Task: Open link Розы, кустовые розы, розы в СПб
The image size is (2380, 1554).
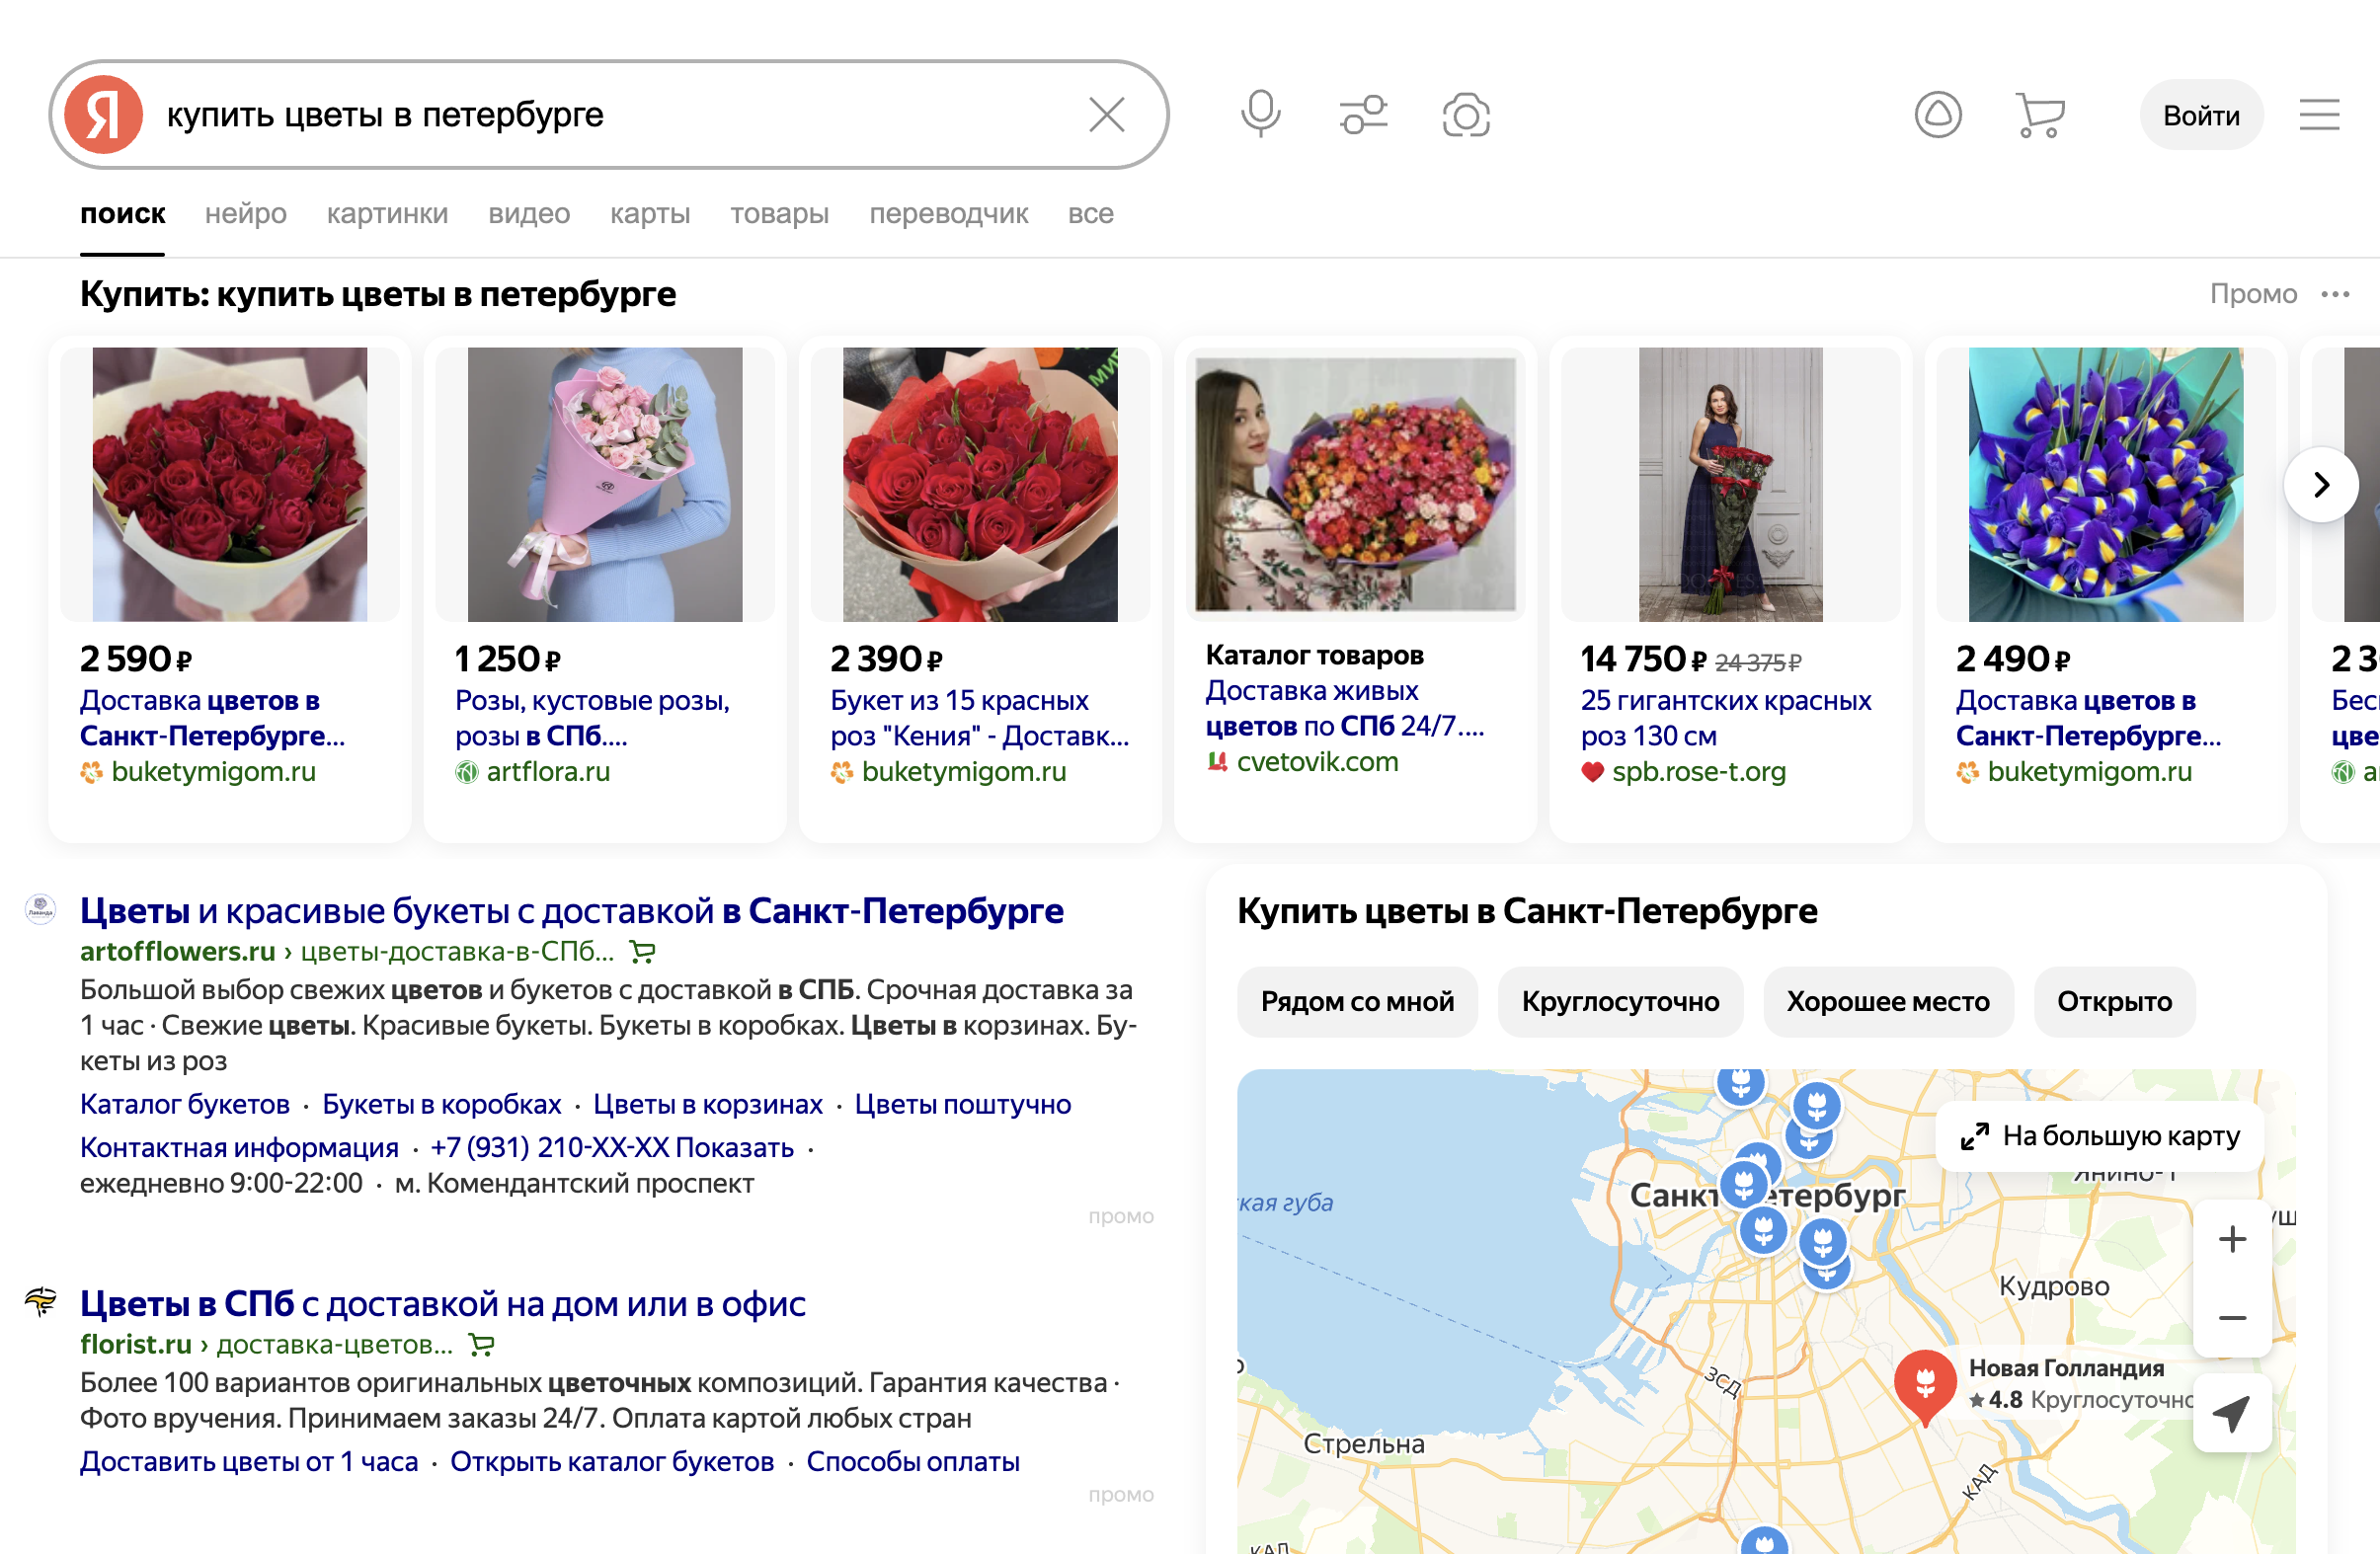Action: tap(592, 718)
